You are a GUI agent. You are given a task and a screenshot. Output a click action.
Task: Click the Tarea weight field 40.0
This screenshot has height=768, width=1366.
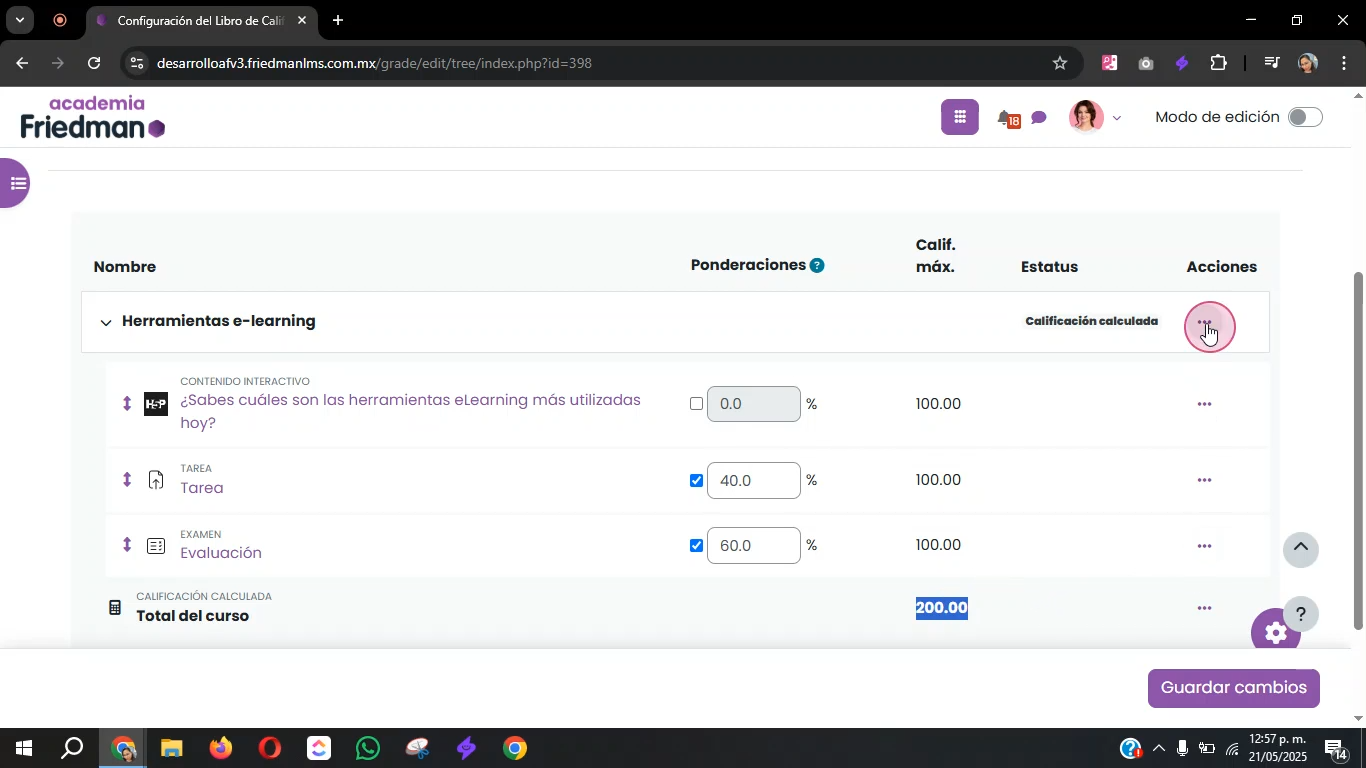tap(753, 481)
